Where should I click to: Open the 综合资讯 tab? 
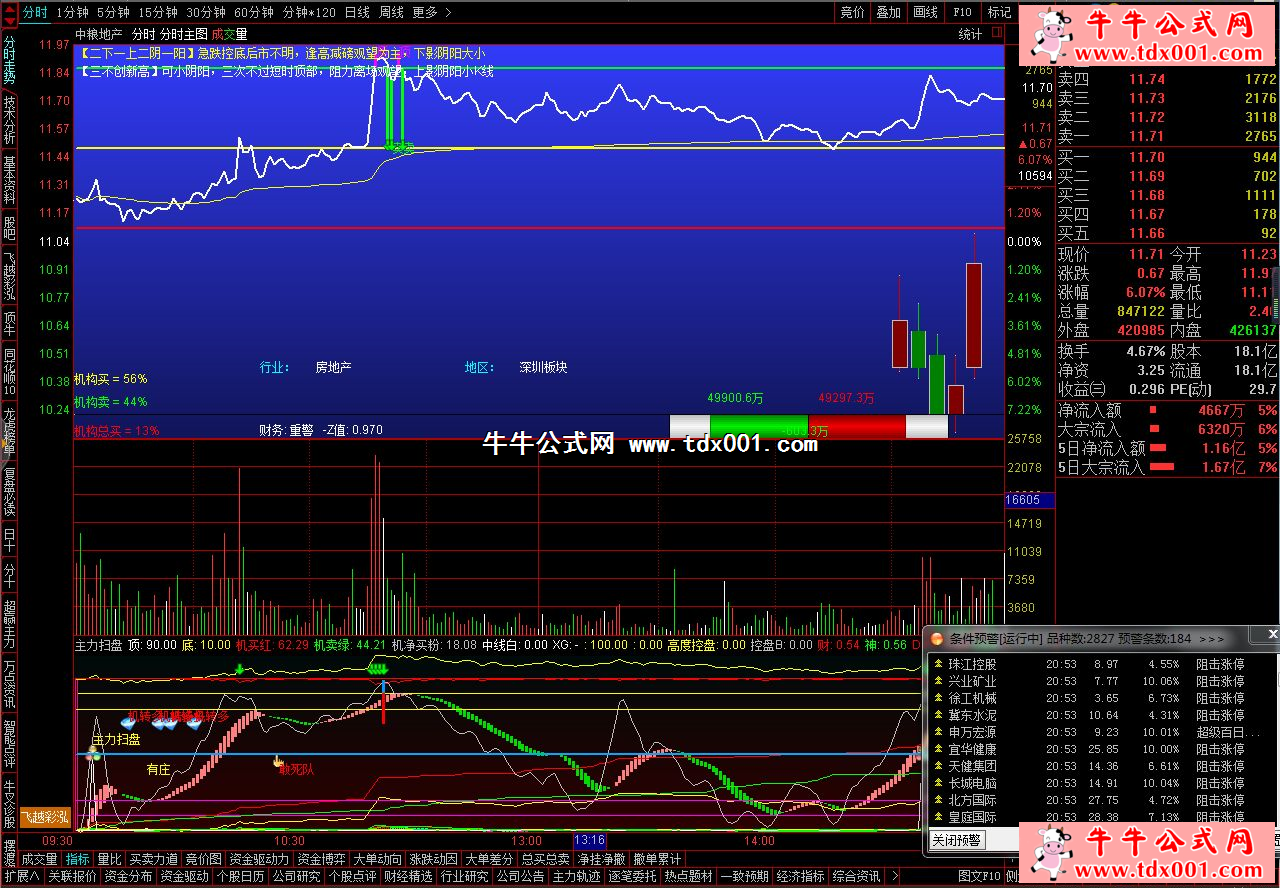[x=857, y=877]
